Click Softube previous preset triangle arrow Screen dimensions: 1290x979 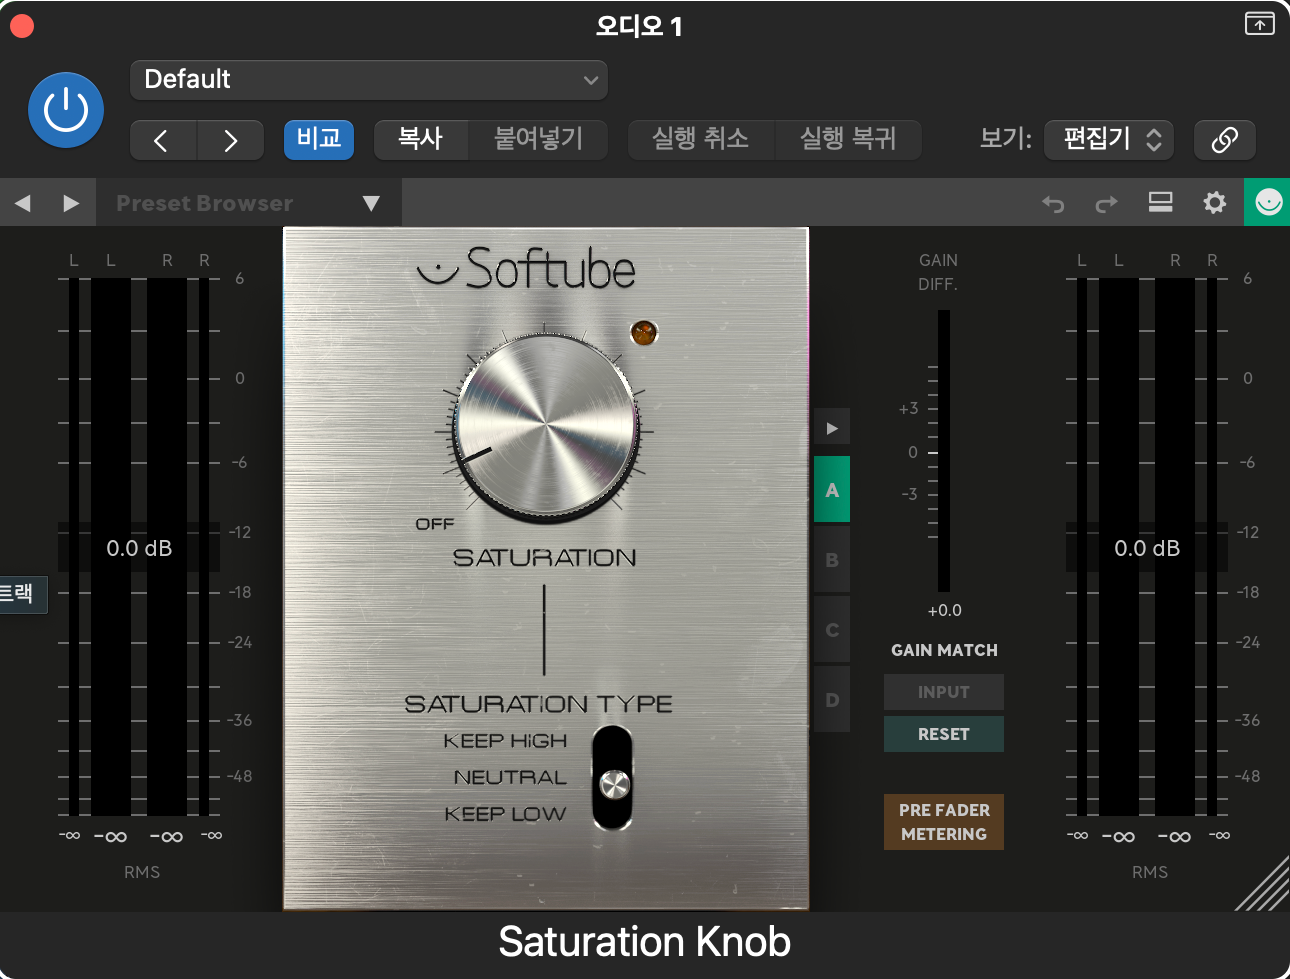click(23, 203)
